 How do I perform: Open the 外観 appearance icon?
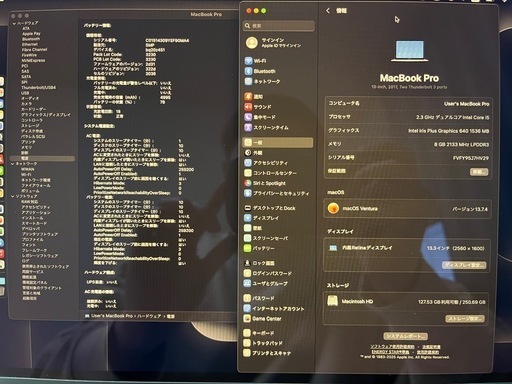tap(248, 153)
